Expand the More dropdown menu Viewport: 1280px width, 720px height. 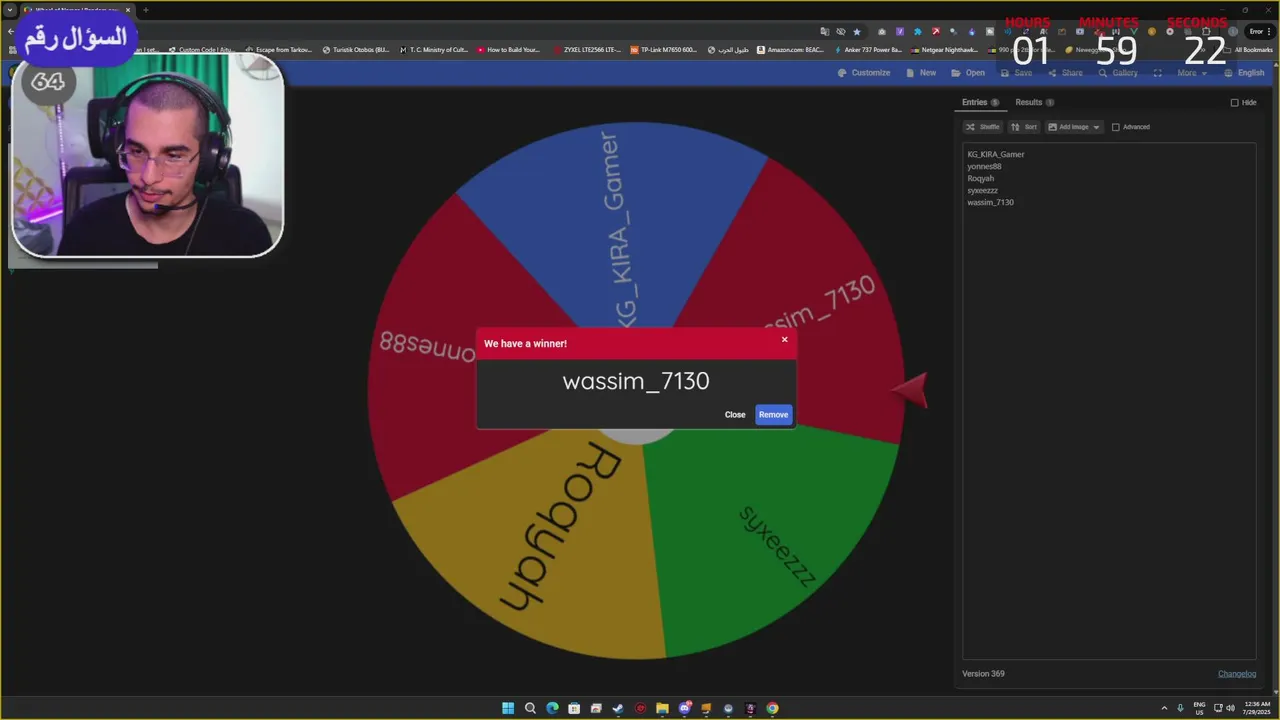(1191, 73)
